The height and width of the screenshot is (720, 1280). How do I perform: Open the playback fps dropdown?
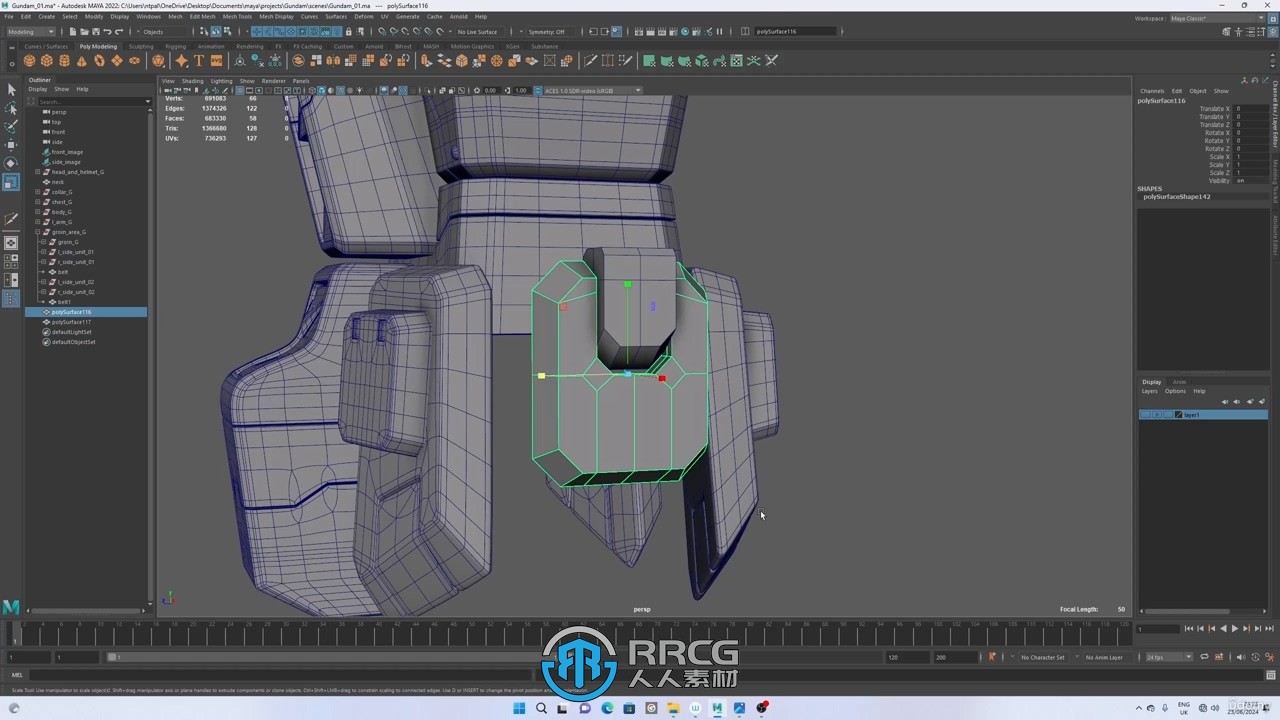pyautogui.click(x=1169, y=657)
